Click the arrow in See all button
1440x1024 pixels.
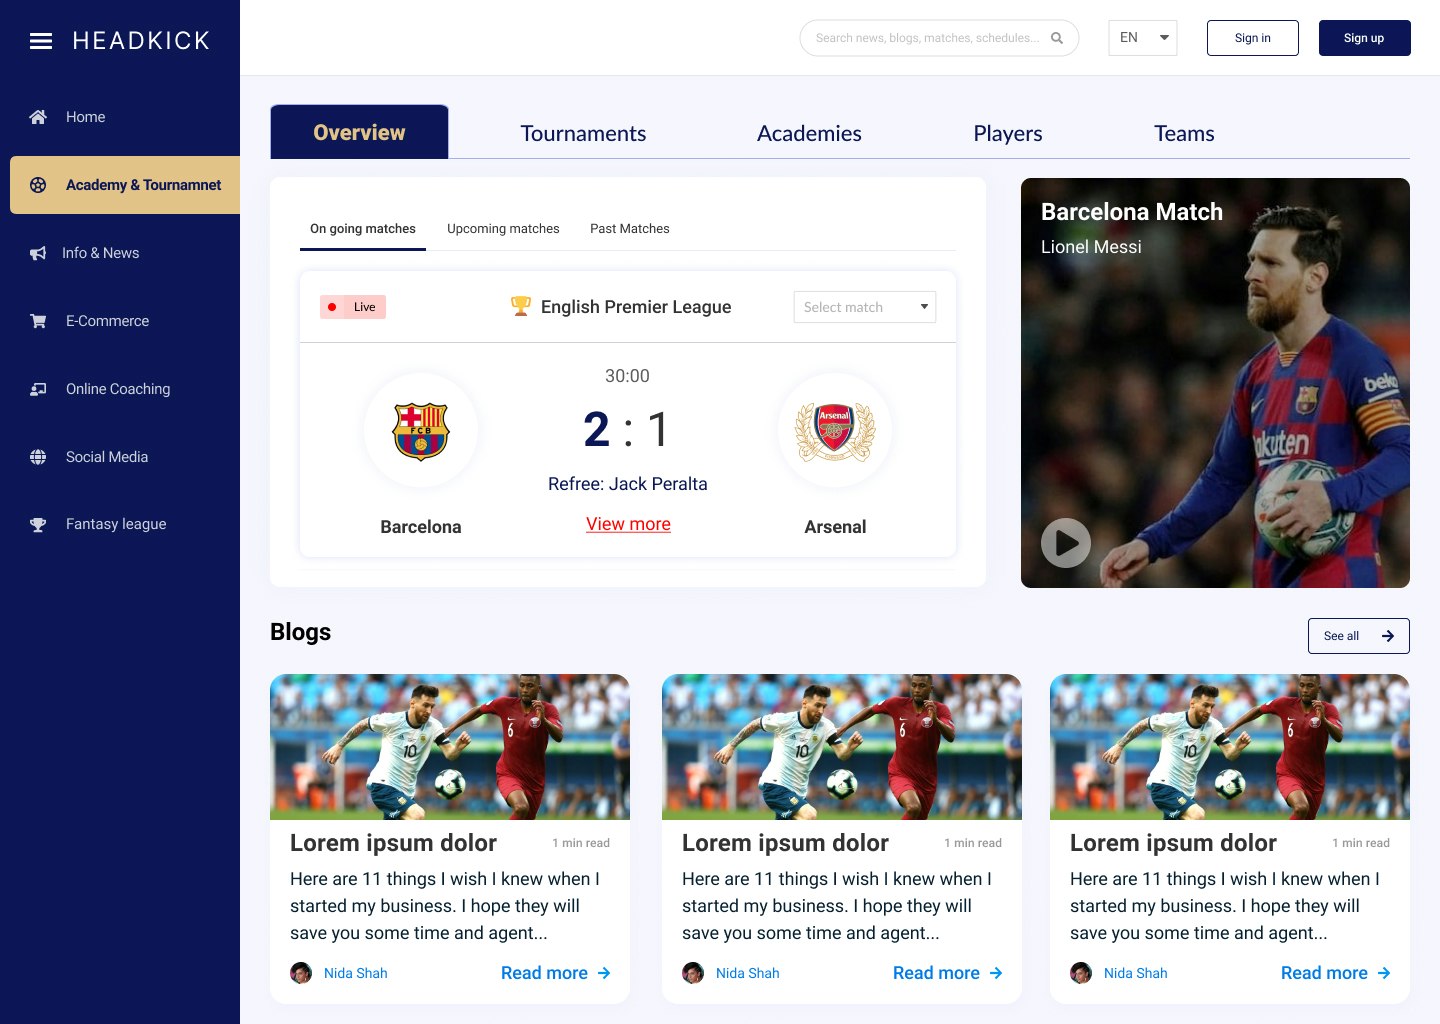1388,636
